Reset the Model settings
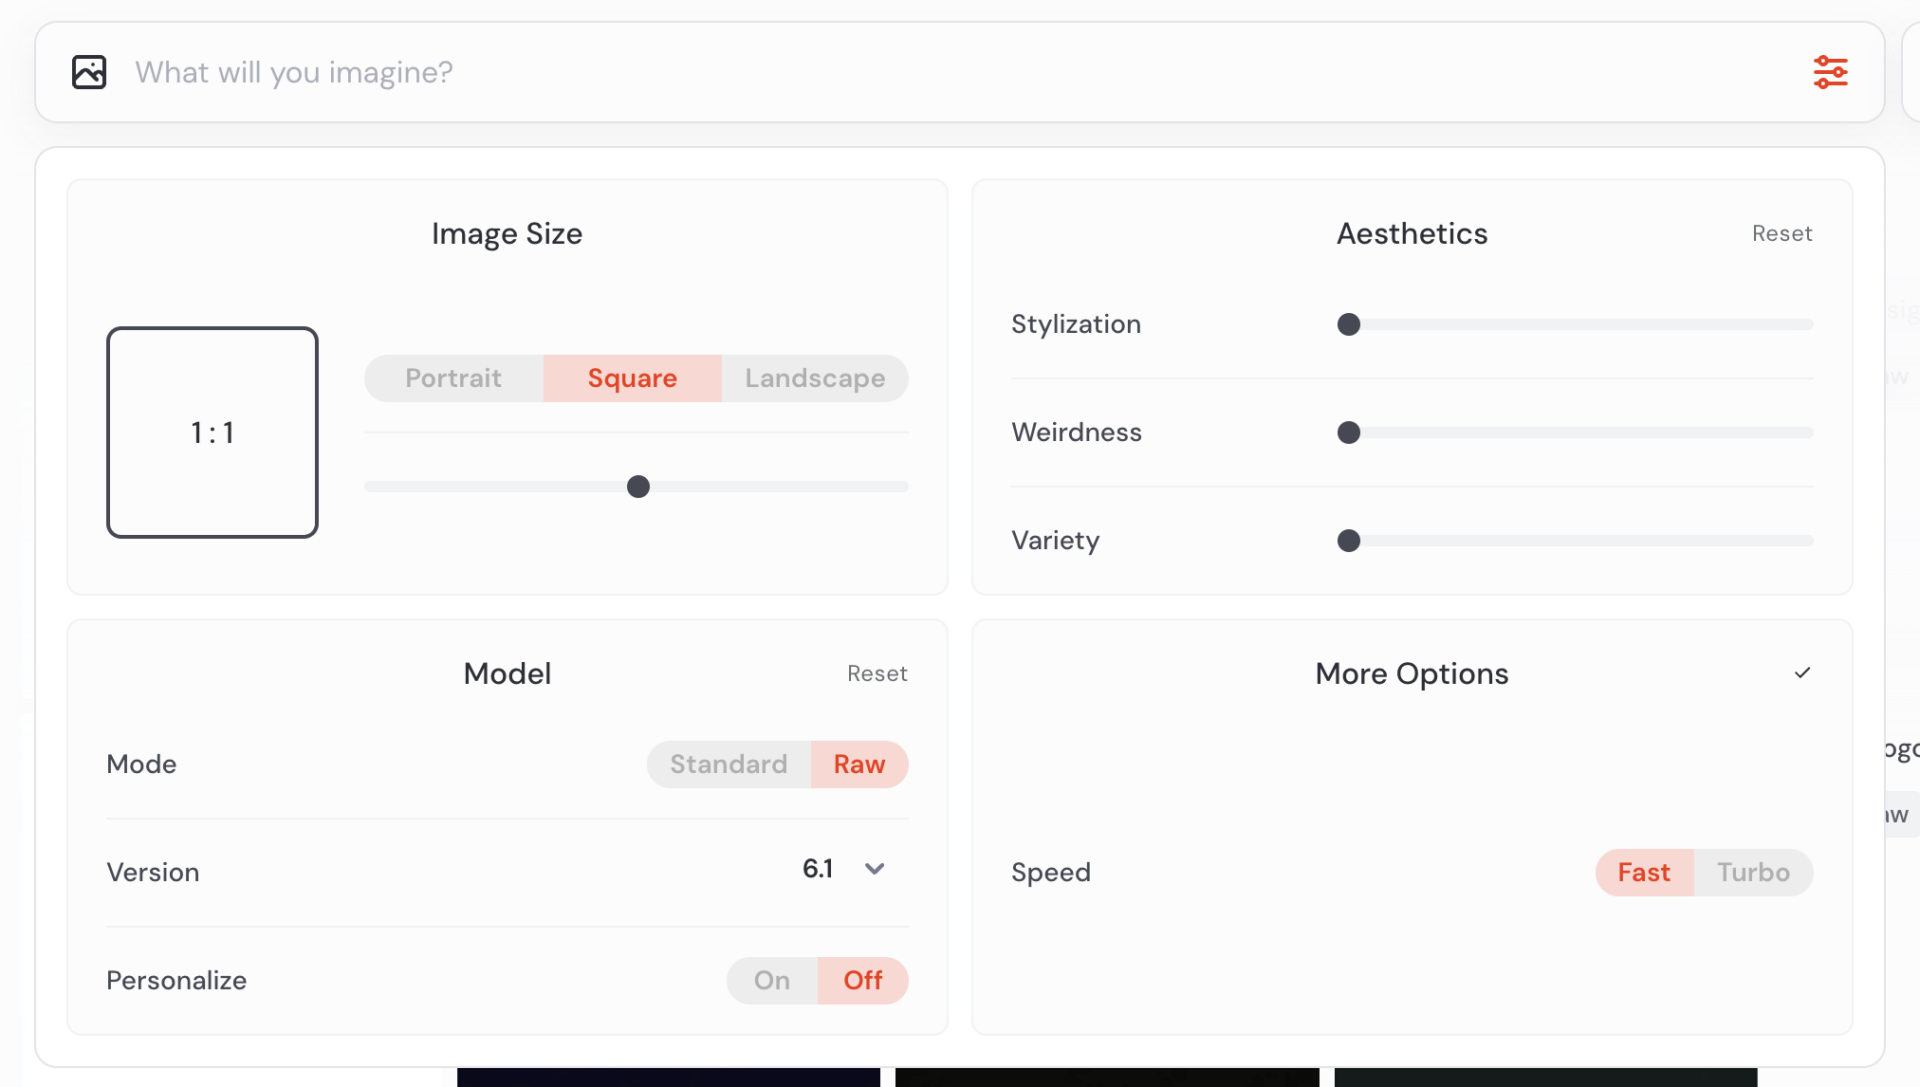 click(877, 674)
